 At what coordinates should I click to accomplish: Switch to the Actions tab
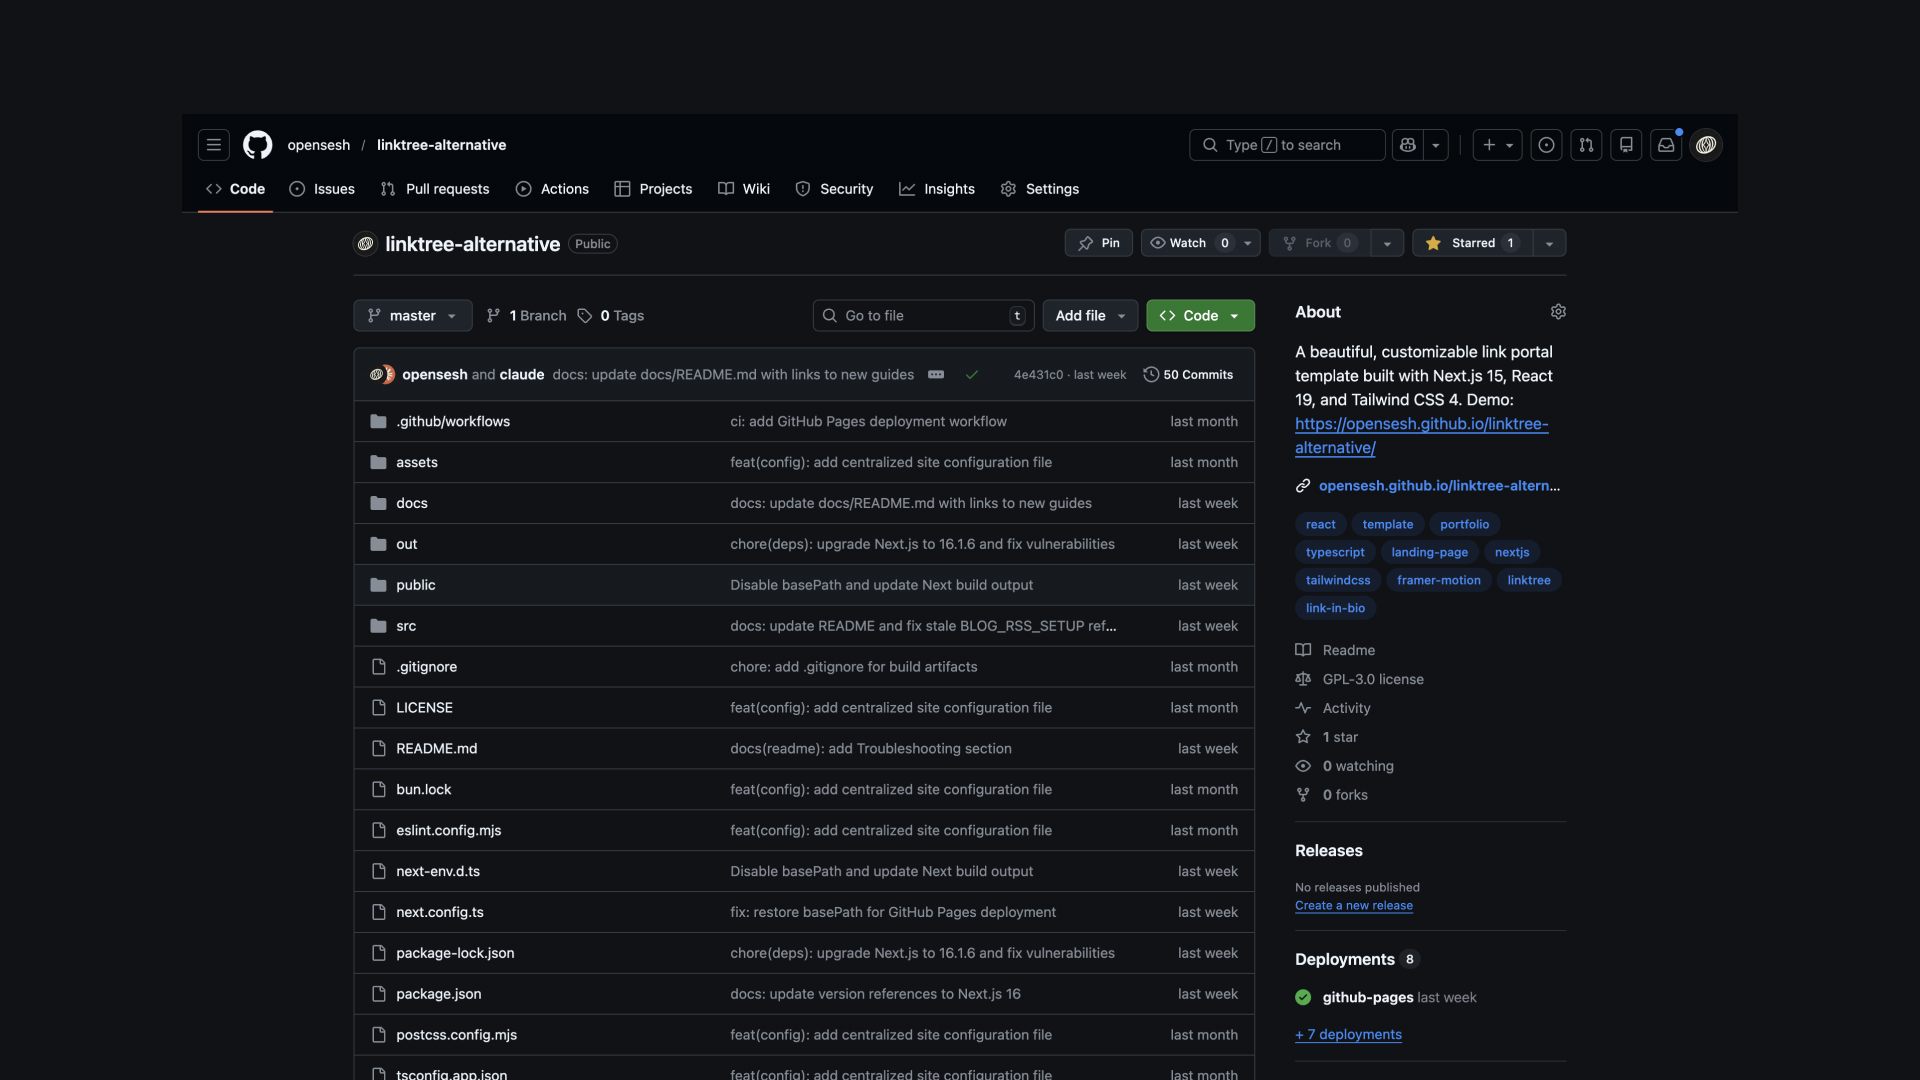tap(552, 189)
